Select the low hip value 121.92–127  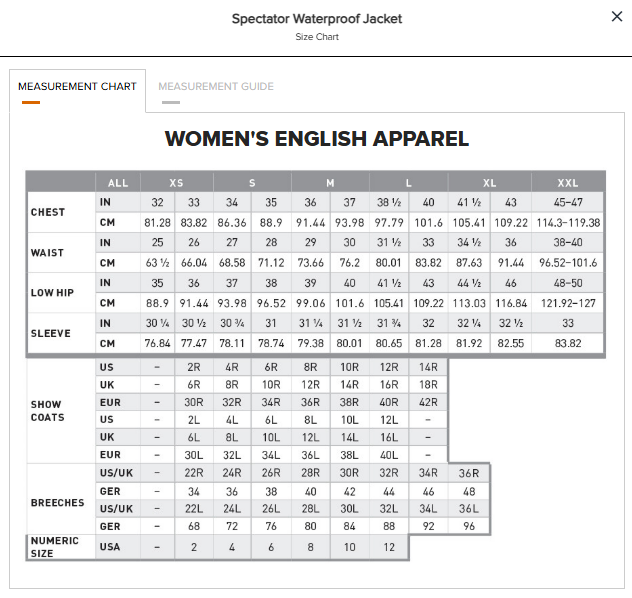tap(568, 303)
